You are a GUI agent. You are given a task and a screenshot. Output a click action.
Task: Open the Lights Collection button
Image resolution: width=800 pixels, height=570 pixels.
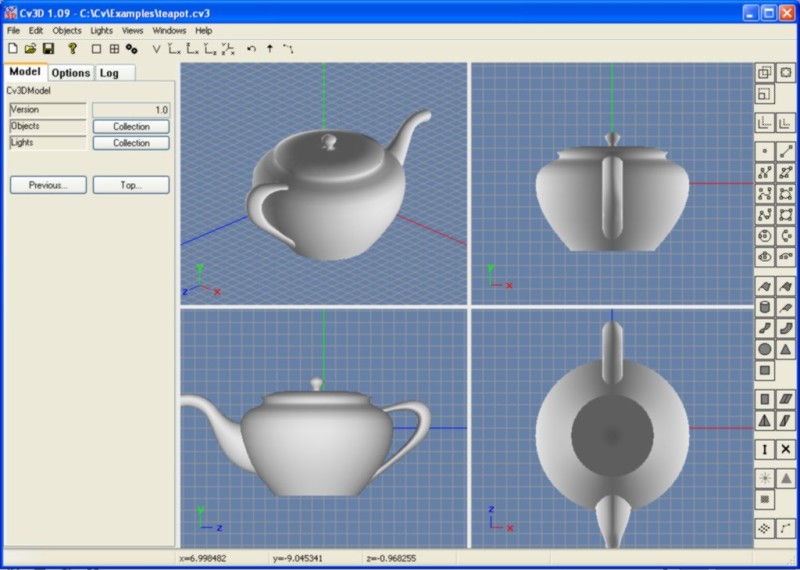(x=131, y=143)
